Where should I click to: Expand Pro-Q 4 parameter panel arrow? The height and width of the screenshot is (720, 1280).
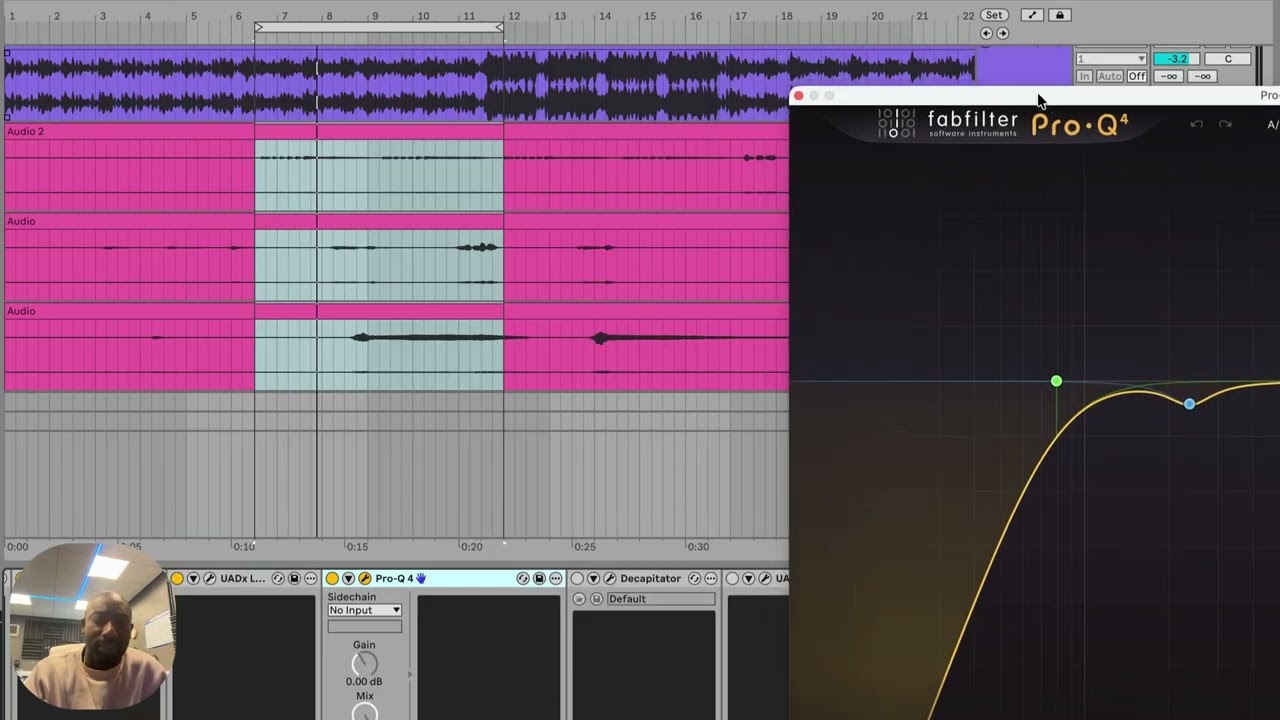pyautogui.click(x=409, y=675)
